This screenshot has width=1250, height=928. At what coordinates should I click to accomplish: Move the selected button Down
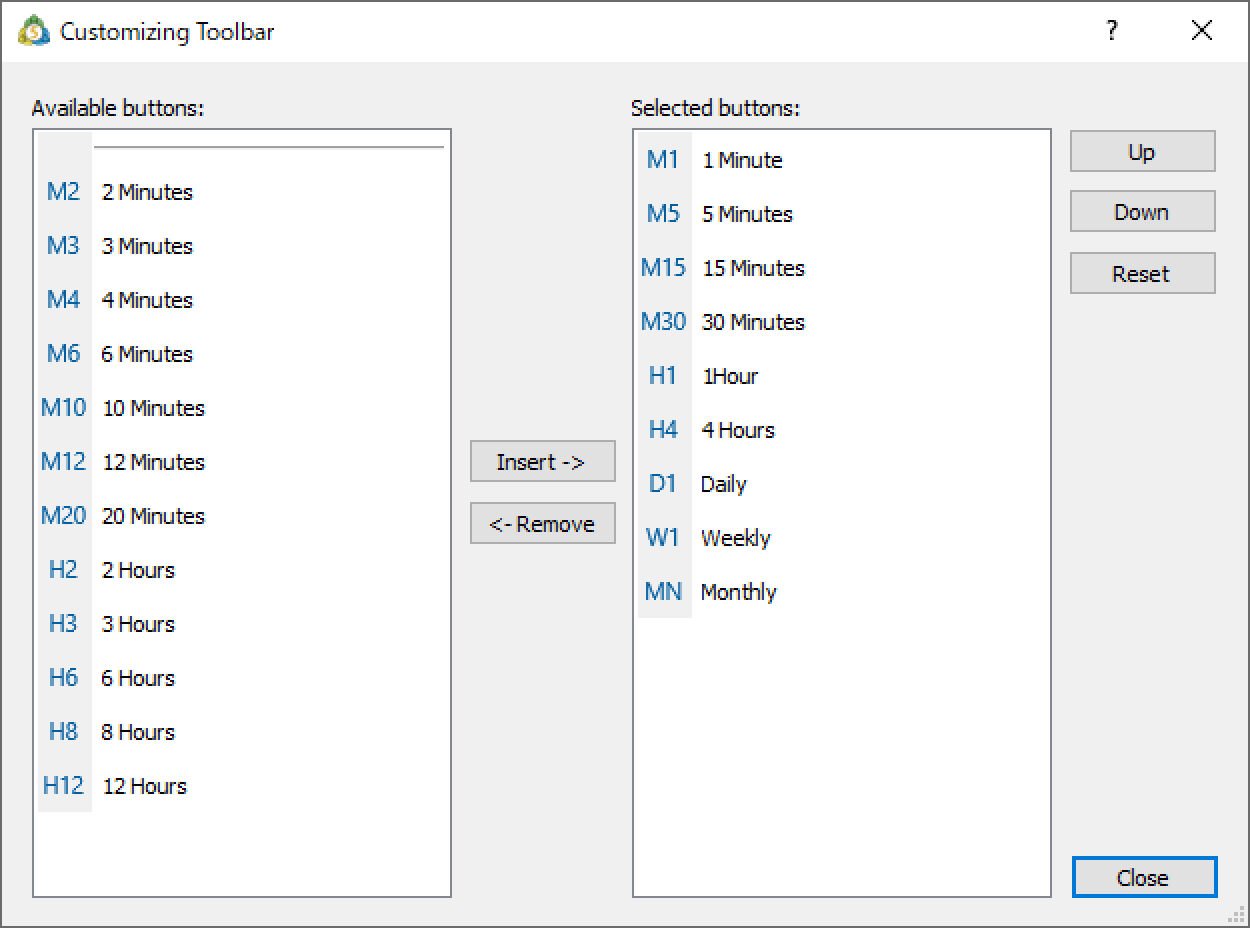(1143, 212)
